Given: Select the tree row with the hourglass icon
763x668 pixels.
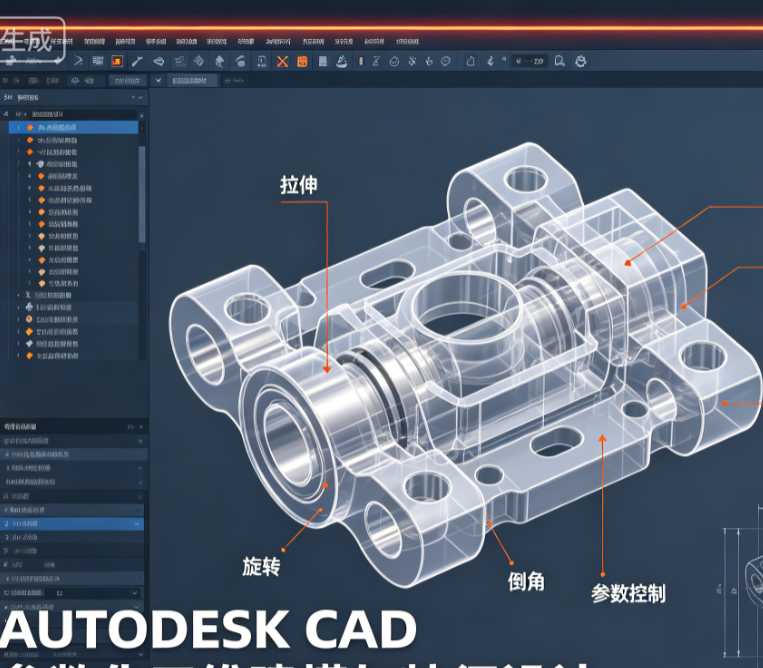Looking at the screenshot, I should pos(78,295).
